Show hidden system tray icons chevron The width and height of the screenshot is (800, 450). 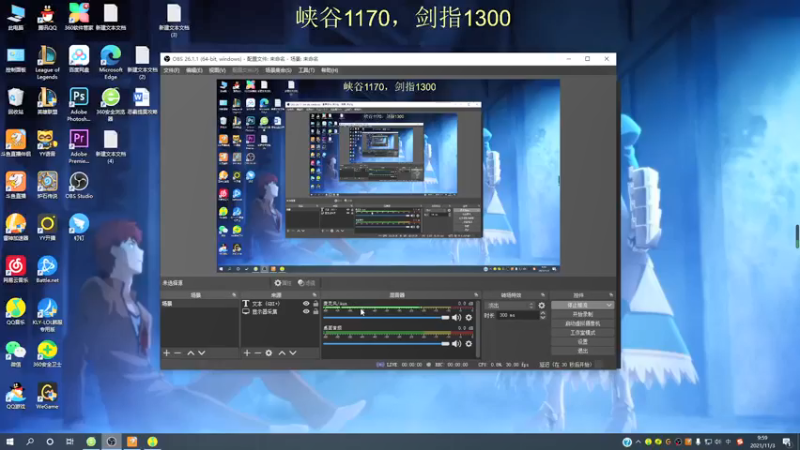point(638,442)
